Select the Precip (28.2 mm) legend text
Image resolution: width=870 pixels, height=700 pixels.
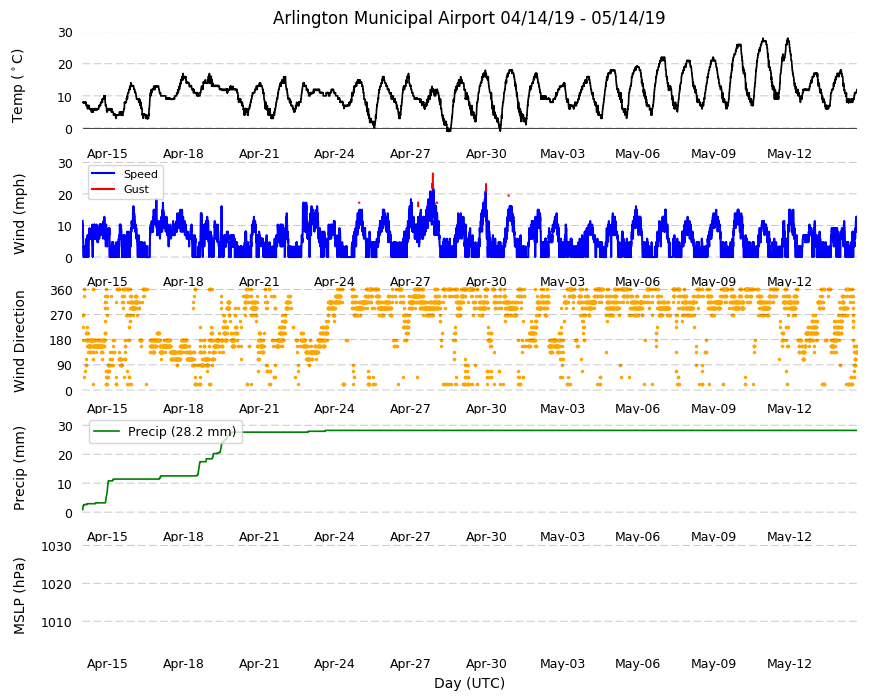click(x=182, y=432)
